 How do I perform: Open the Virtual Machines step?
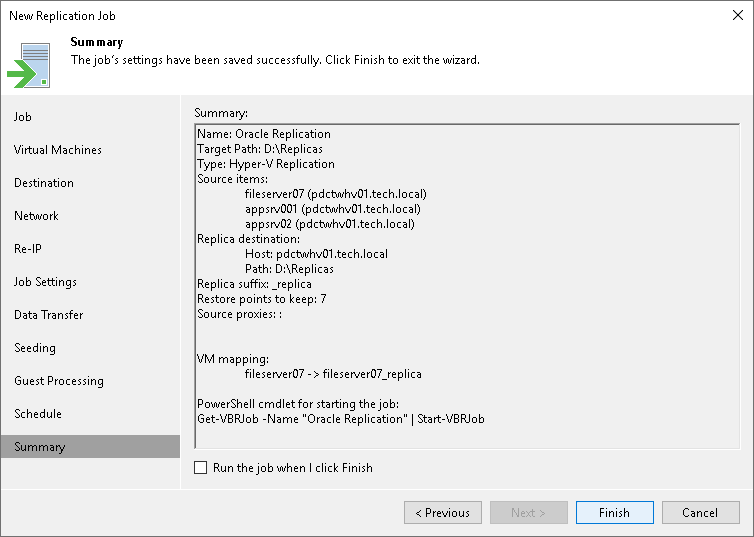[58, 150]
